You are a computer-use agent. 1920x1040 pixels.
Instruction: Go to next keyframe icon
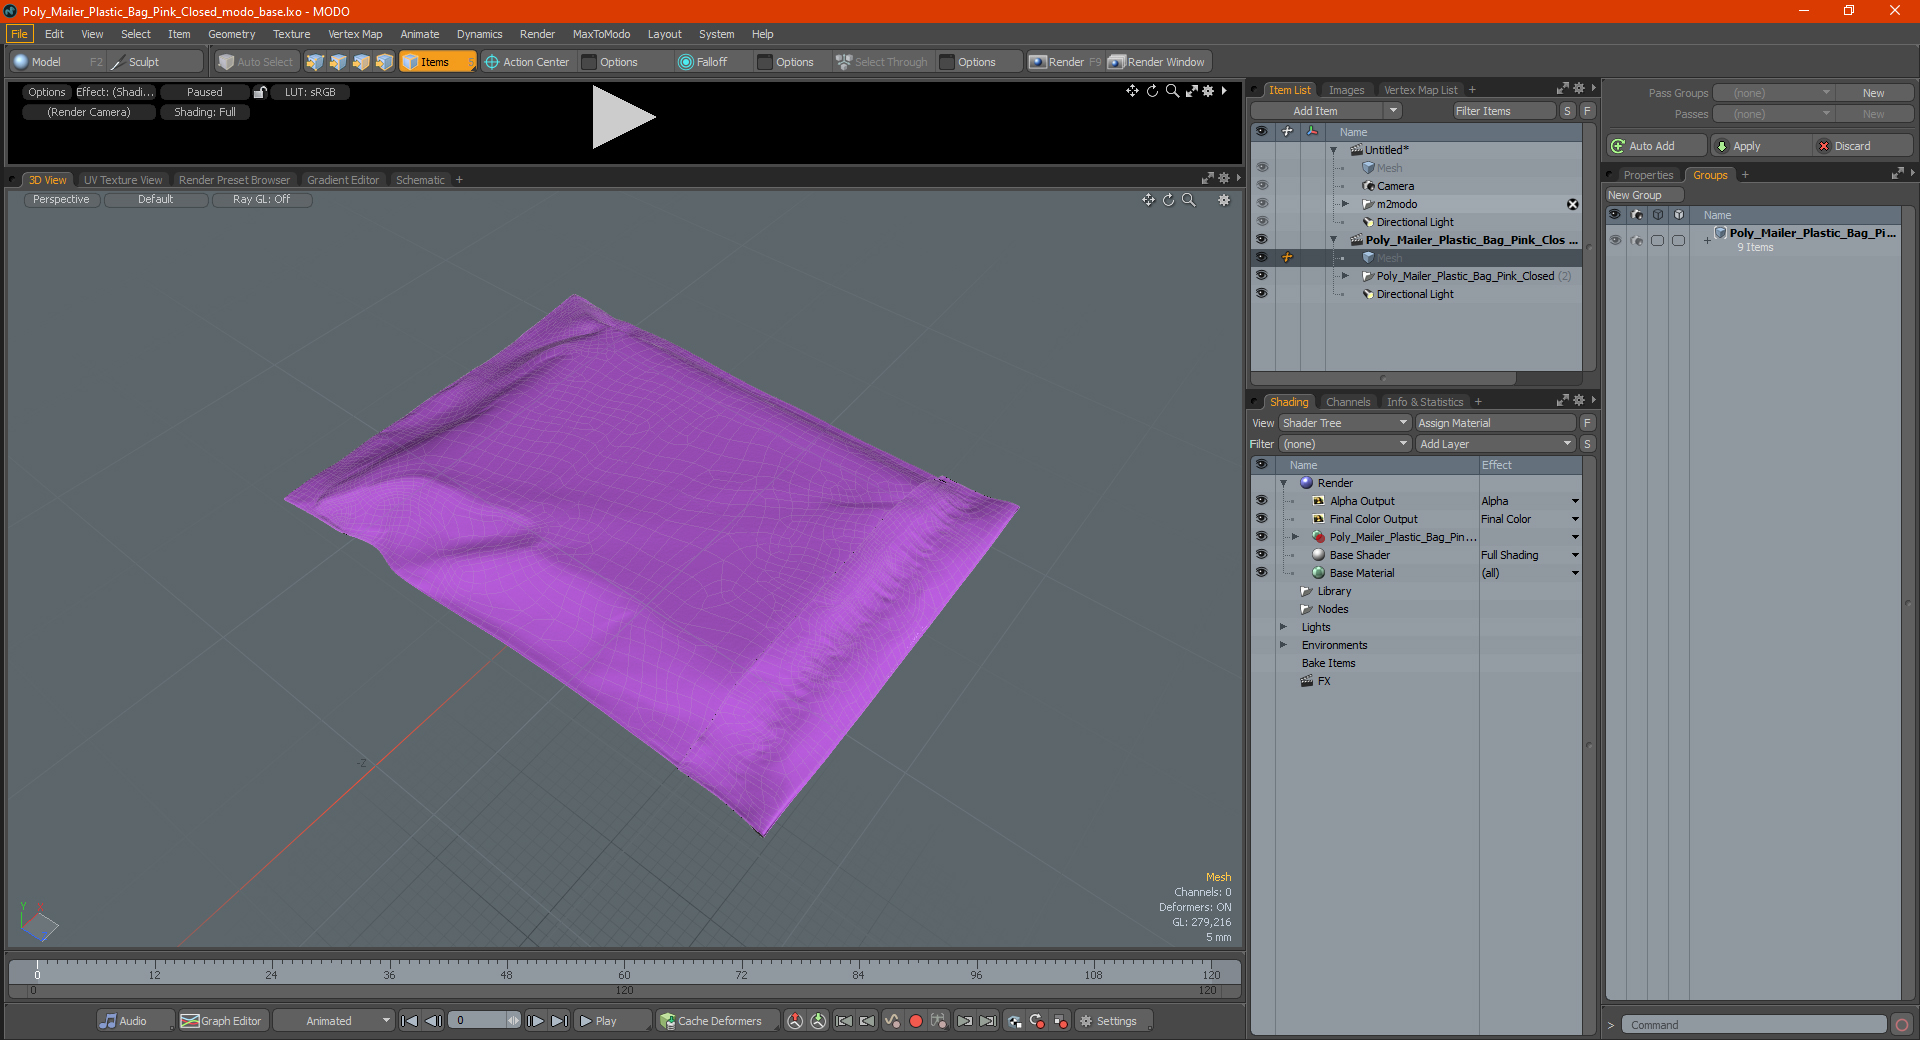[x=964, y=1021]
